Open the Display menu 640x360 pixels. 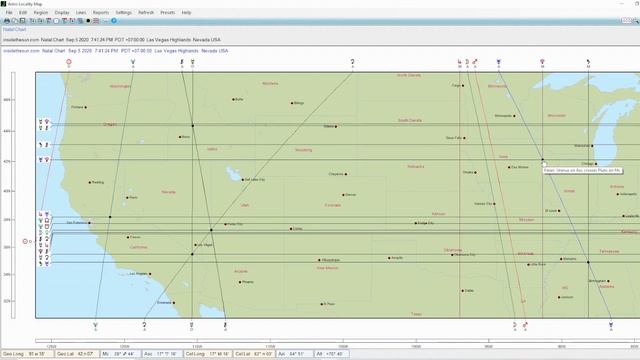[x=62, y=13]
